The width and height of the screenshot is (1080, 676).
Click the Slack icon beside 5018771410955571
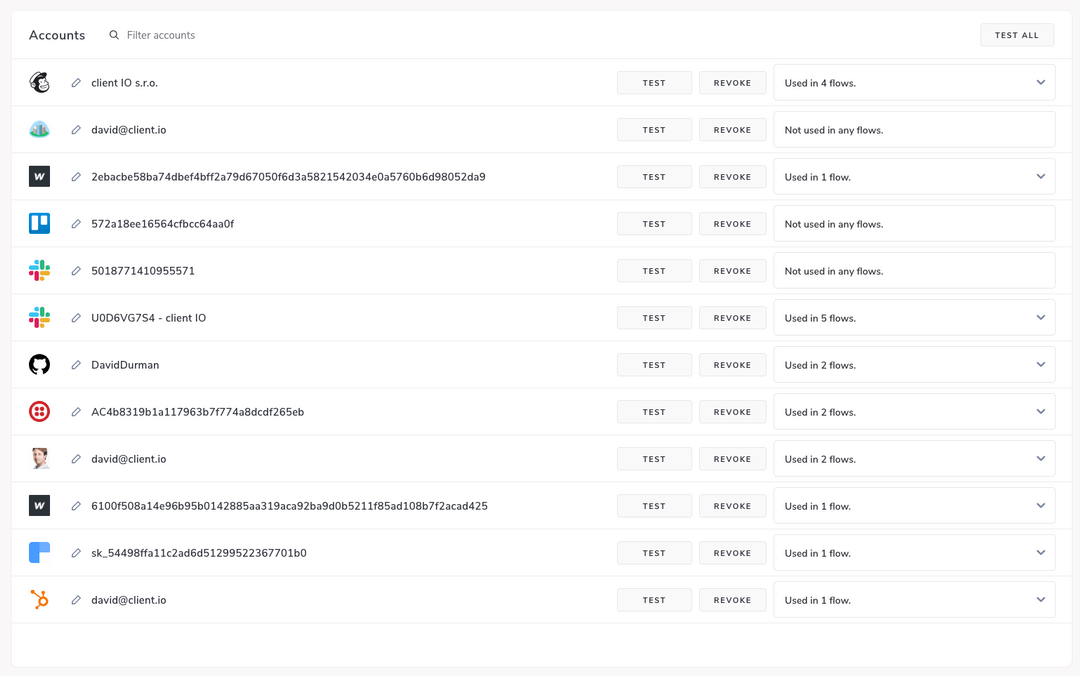[39, 270]
